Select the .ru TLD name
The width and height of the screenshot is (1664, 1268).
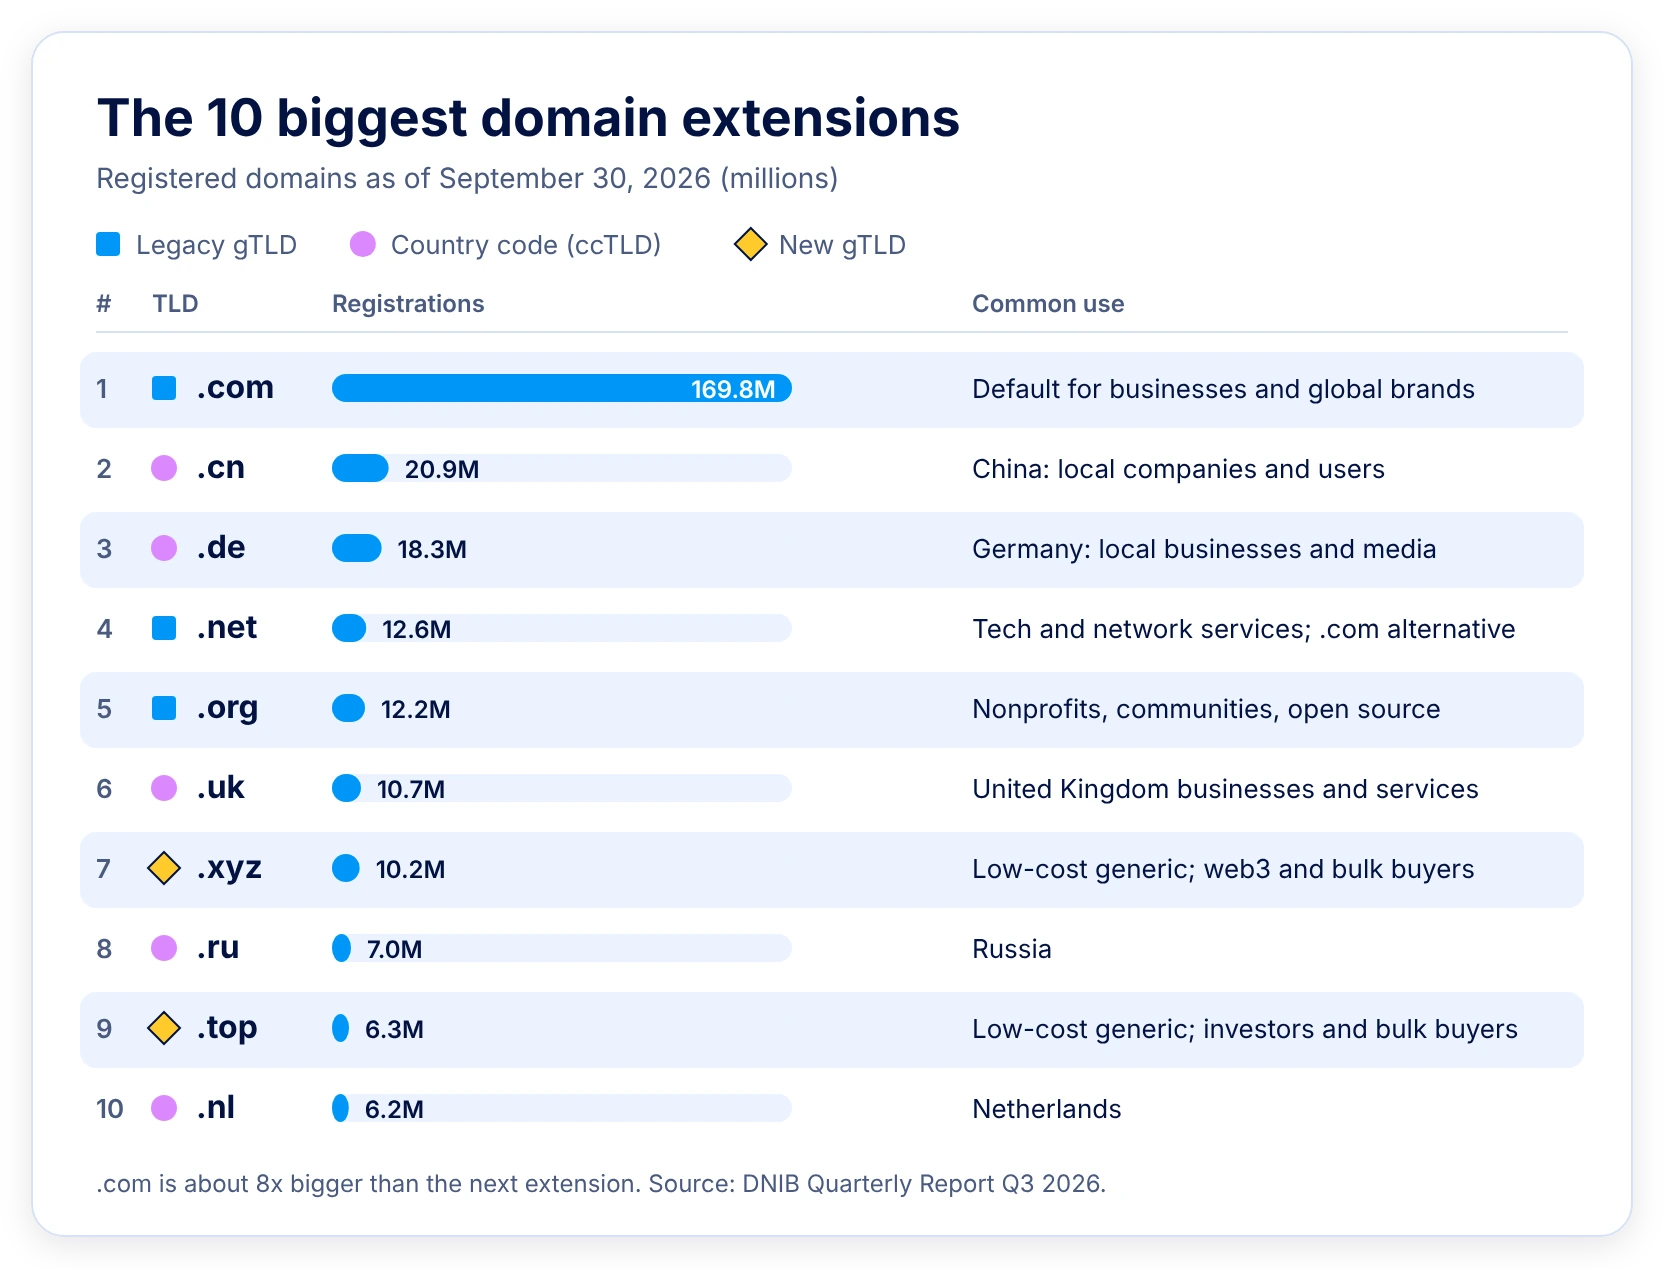click(x=218, y=948)
